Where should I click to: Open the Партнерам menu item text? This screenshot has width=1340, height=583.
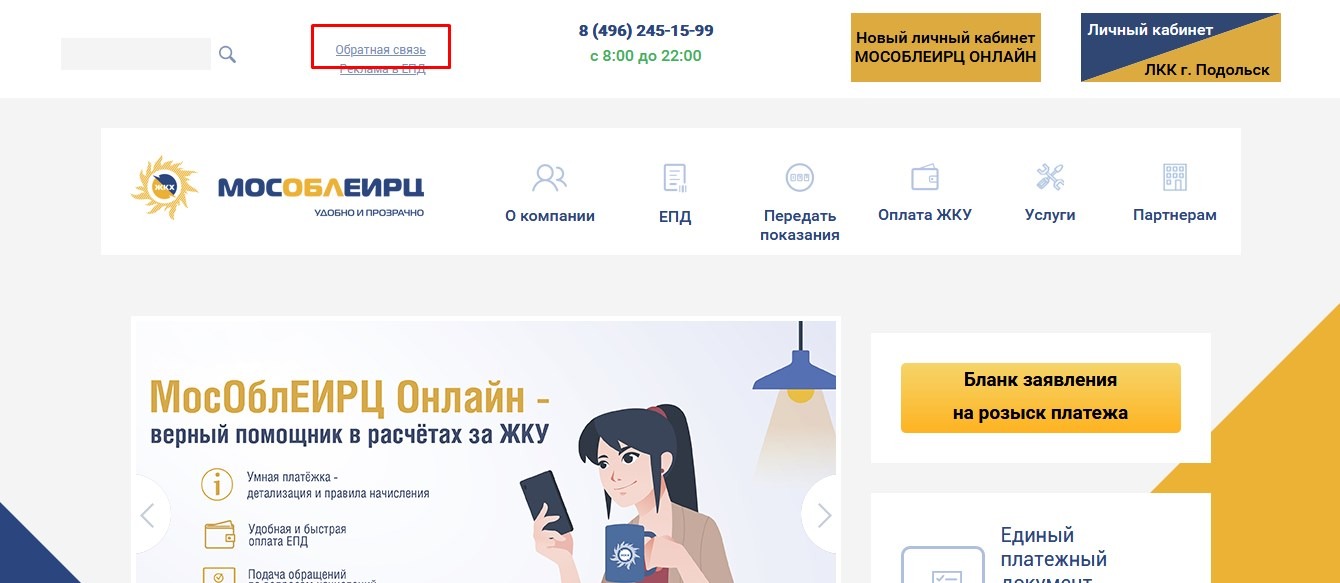coord(1175,215)
